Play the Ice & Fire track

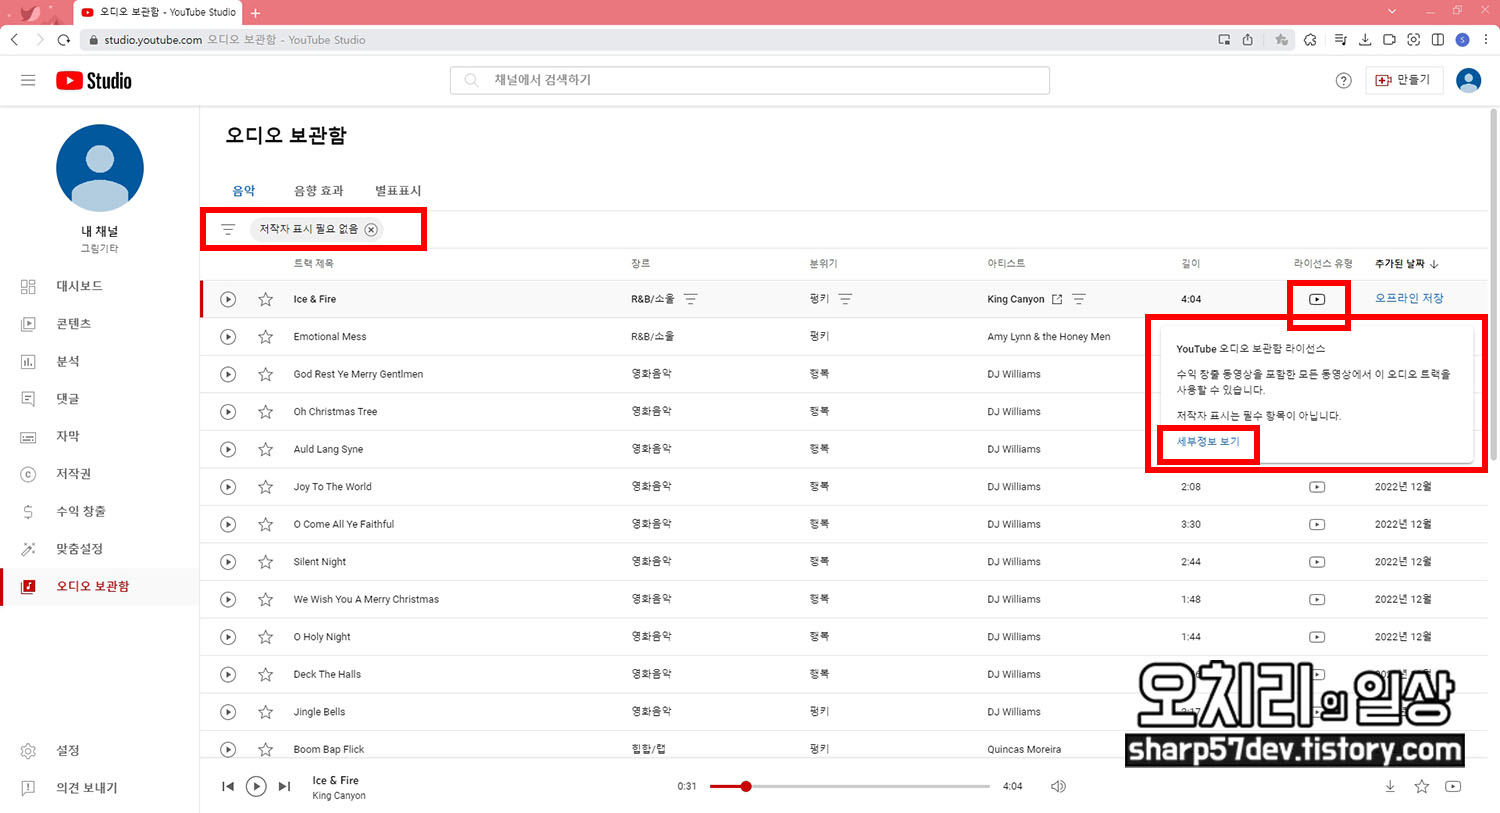pos(228,299)
